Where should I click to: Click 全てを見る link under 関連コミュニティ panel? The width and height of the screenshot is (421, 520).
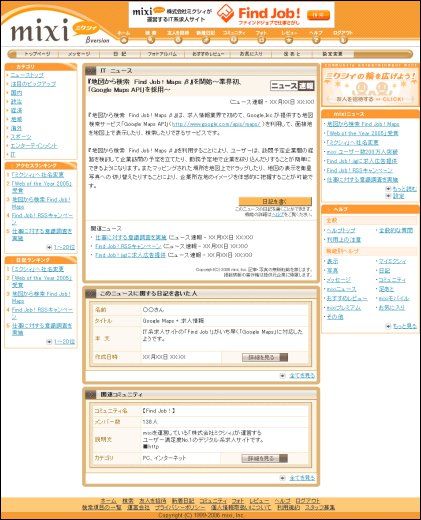302,478
